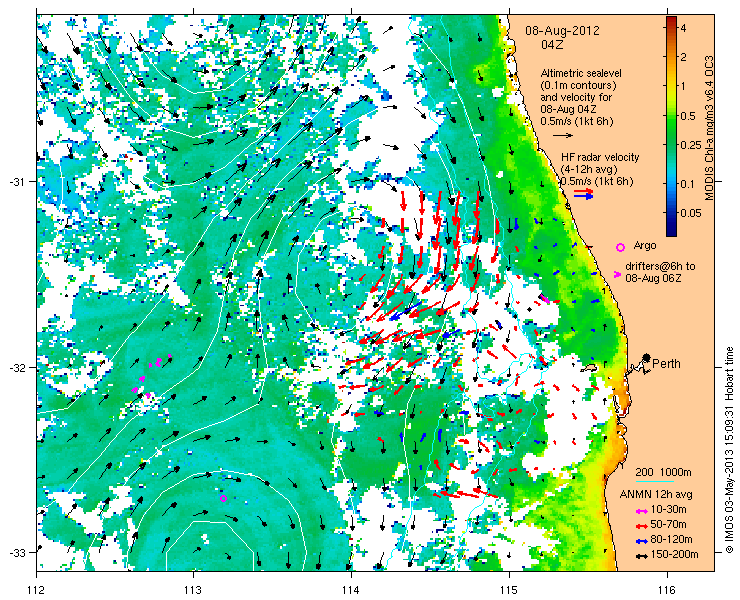Click the blue HF radar velocity arrow
The width and height of the screenshot is (740, 600).
coord(583,196)
